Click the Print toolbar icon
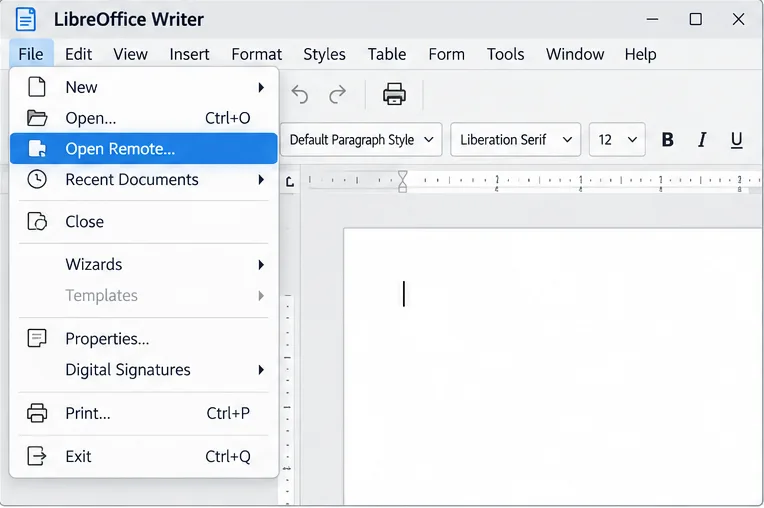The height and width of the screenshot is (508, 764). tap(394, 94)
